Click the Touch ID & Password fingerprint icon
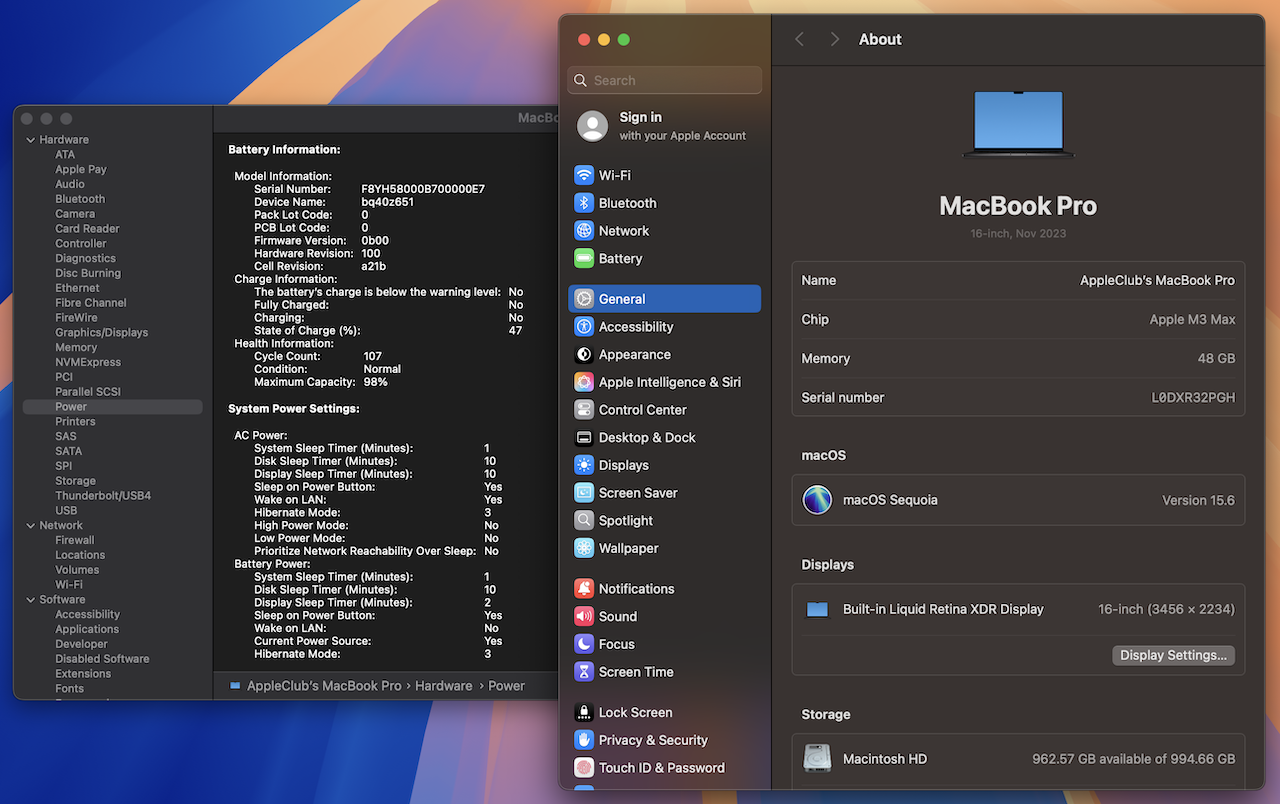 click(584, 768)
